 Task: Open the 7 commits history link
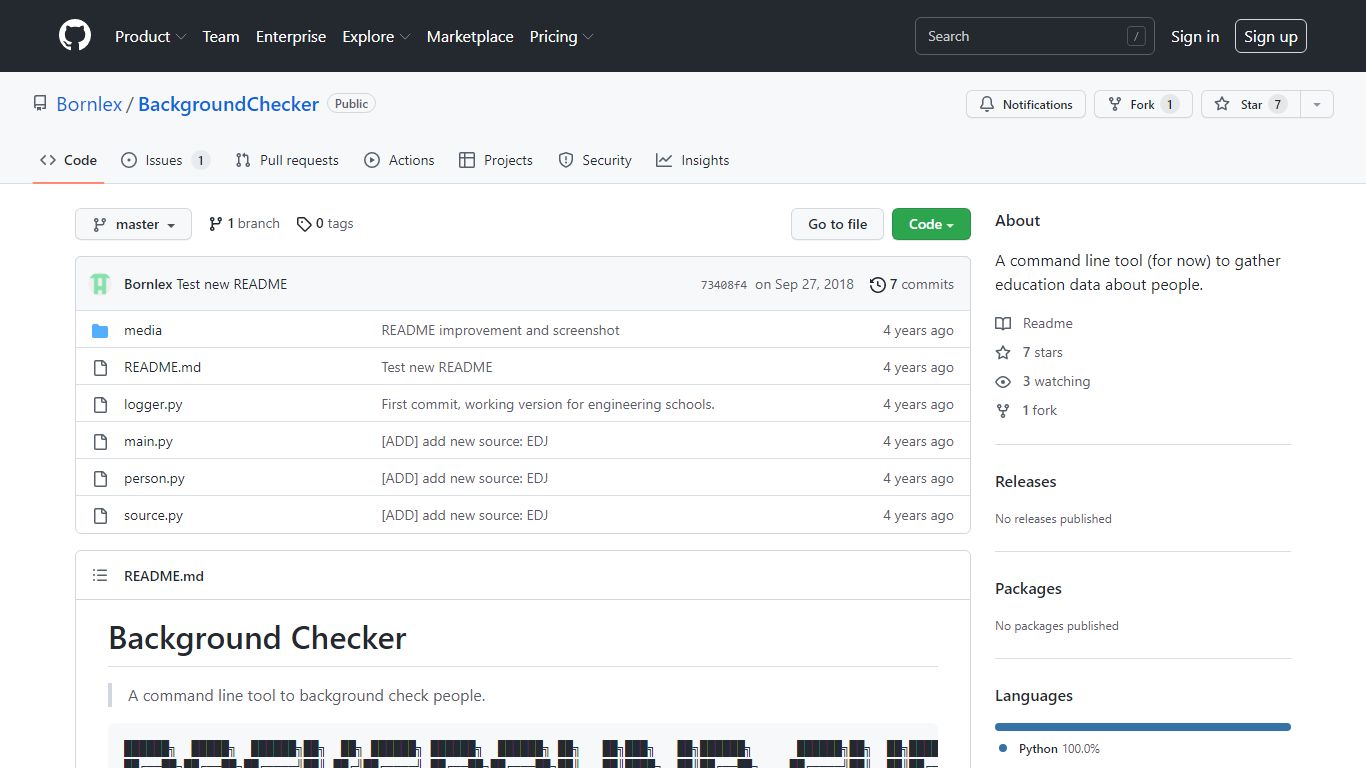coord(912,284)
